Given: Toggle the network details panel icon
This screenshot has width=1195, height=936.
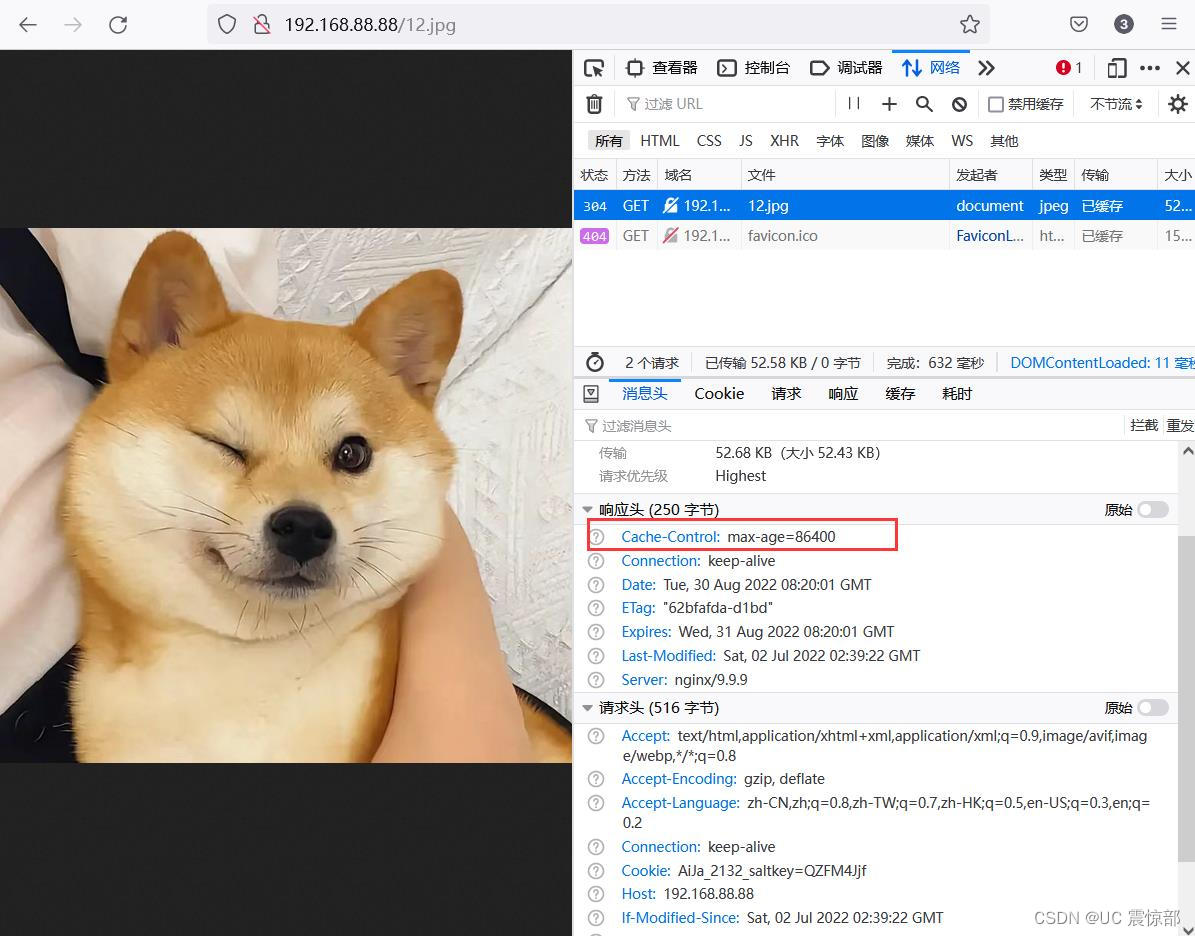Looking at the screenshot, I should click(591, 393).
